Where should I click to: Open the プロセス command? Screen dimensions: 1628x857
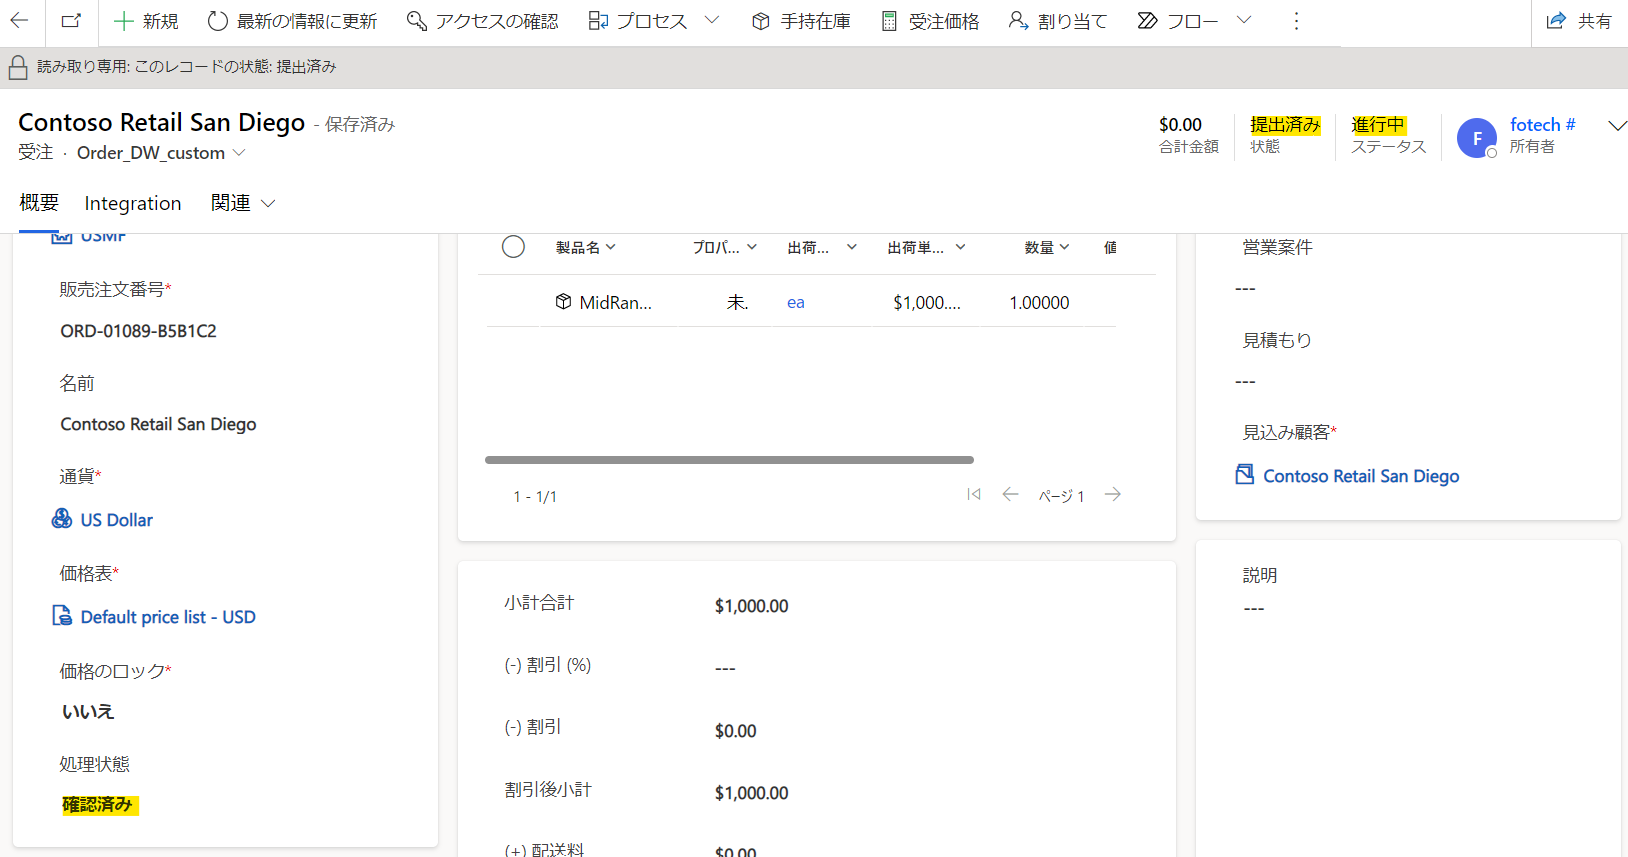[638, 21]
